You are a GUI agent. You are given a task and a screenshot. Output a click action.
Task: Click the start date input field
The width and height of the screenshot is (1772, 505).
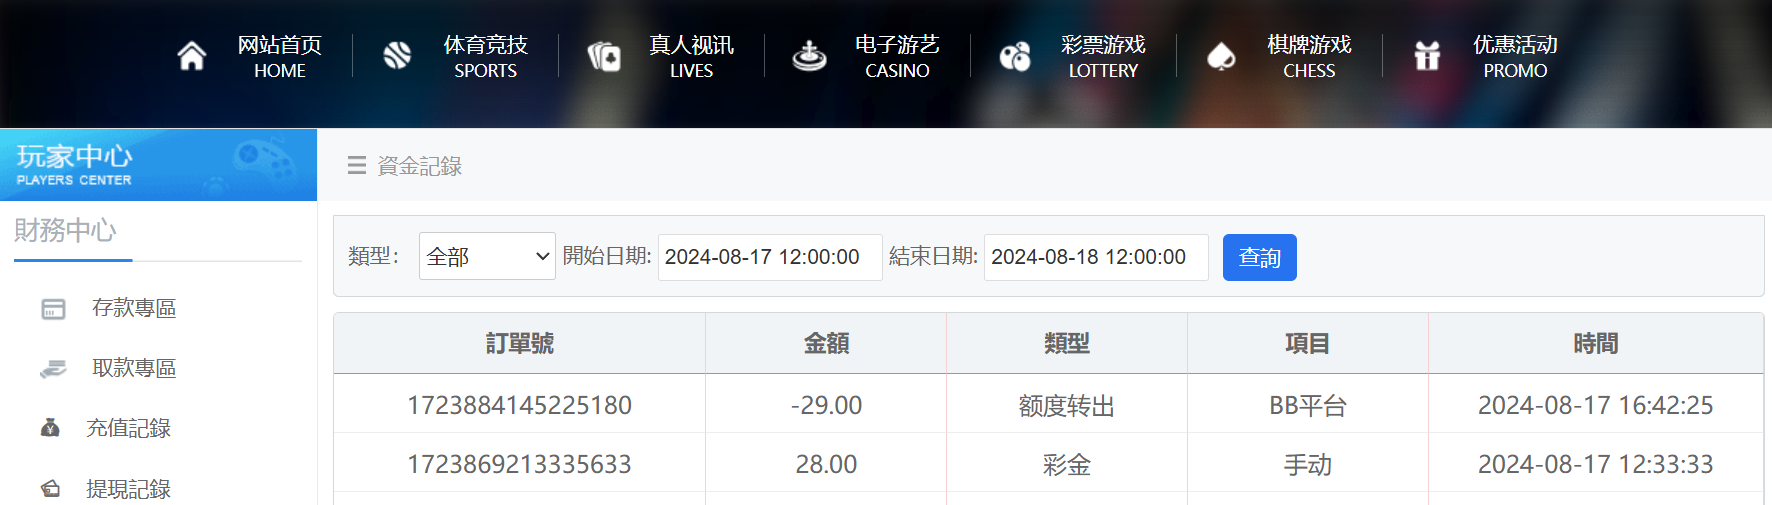(x=769, y=257)
